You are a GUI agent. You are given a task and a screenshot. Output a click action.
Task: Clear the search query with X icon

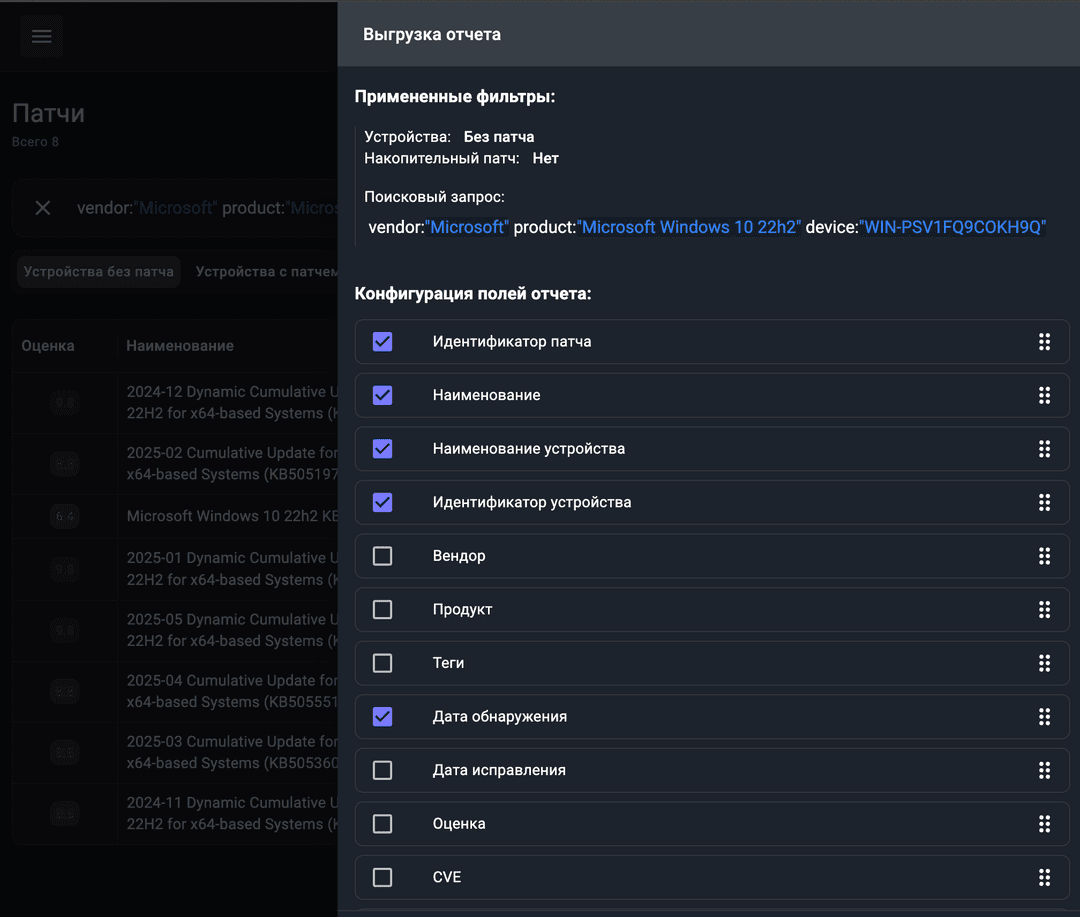[43, 208]
